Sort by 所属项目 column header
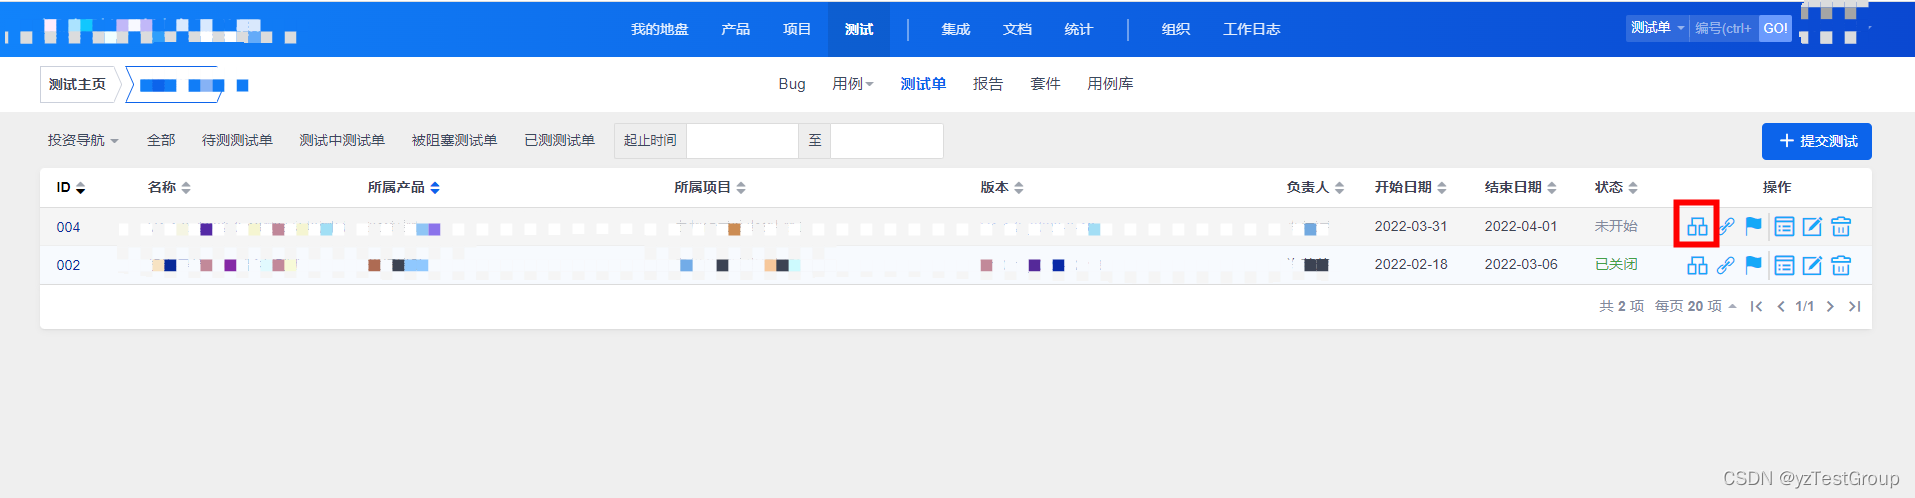Viewport: 1915px width, 498px height. tap(709, 187)
